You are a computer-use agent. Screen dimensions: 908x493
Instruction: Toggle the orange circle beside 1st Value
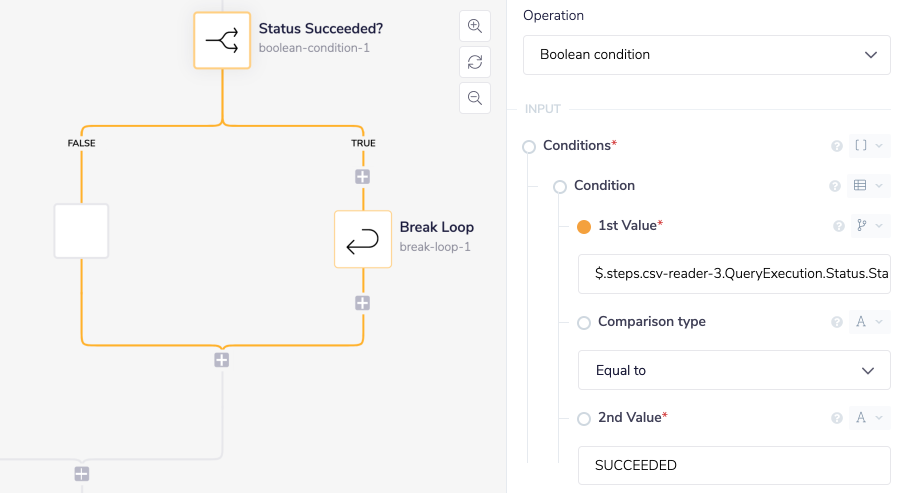[584, 226]
